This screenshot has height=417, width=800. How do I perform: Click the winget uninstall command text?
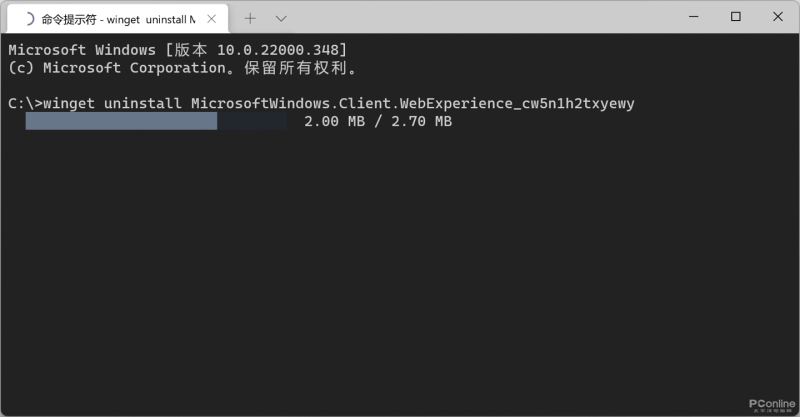pos(112,103)
